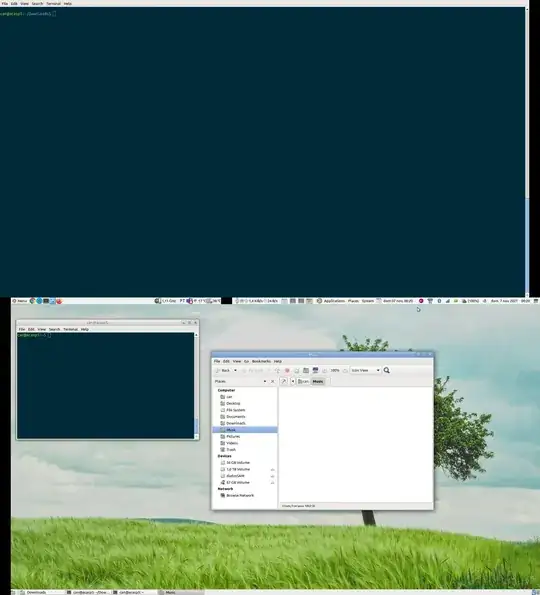Click the battery indicator in panel
Image resolution: width=540 pixels, height=595 pixels.
(x=470, y=301)
